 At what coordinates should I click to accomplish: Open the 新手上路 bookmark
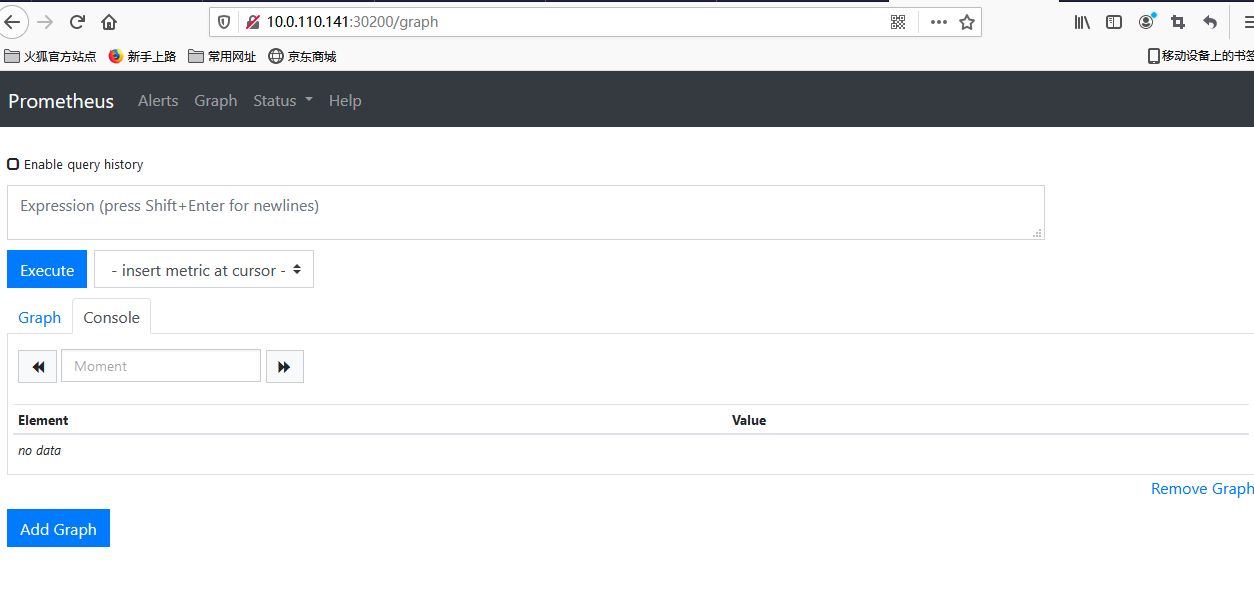click(x=142, y=56)
